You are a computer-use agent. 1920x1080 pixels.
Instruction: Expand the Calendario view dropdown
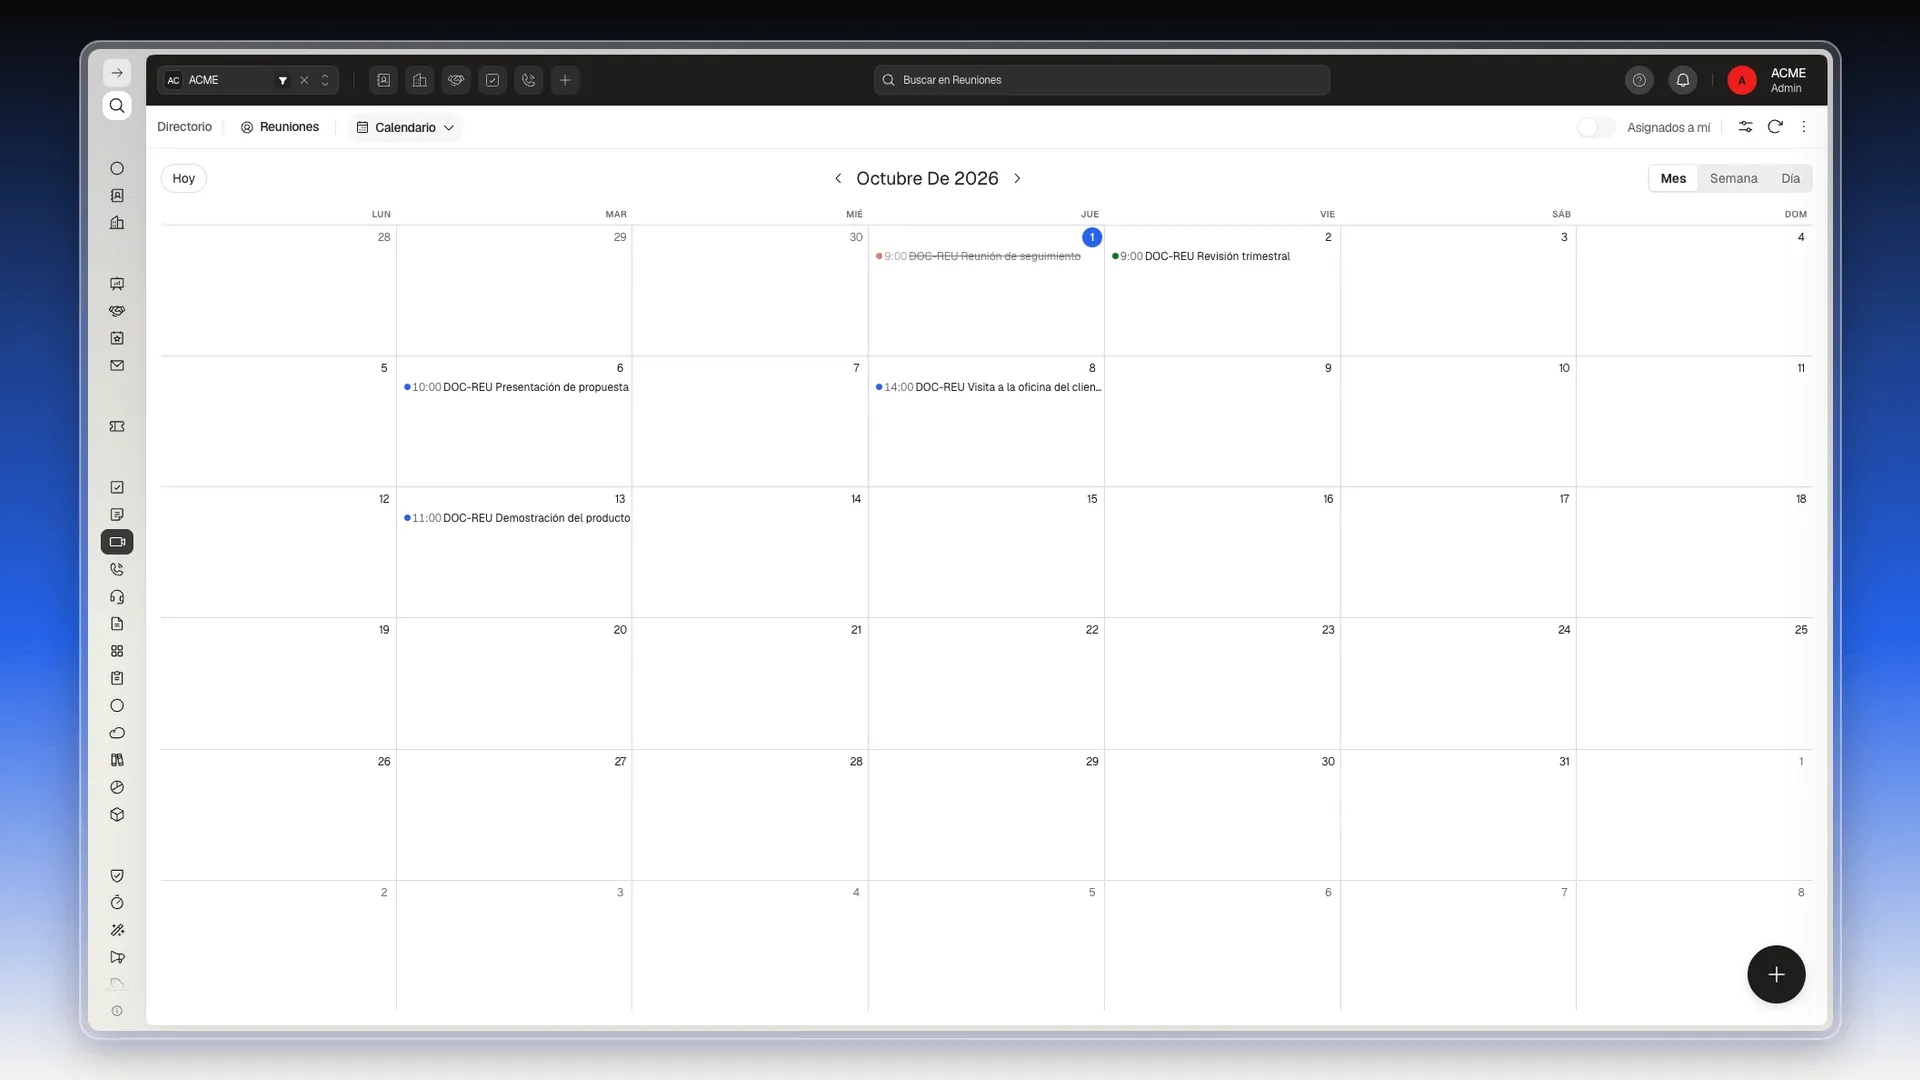click(x=405, y=127)
